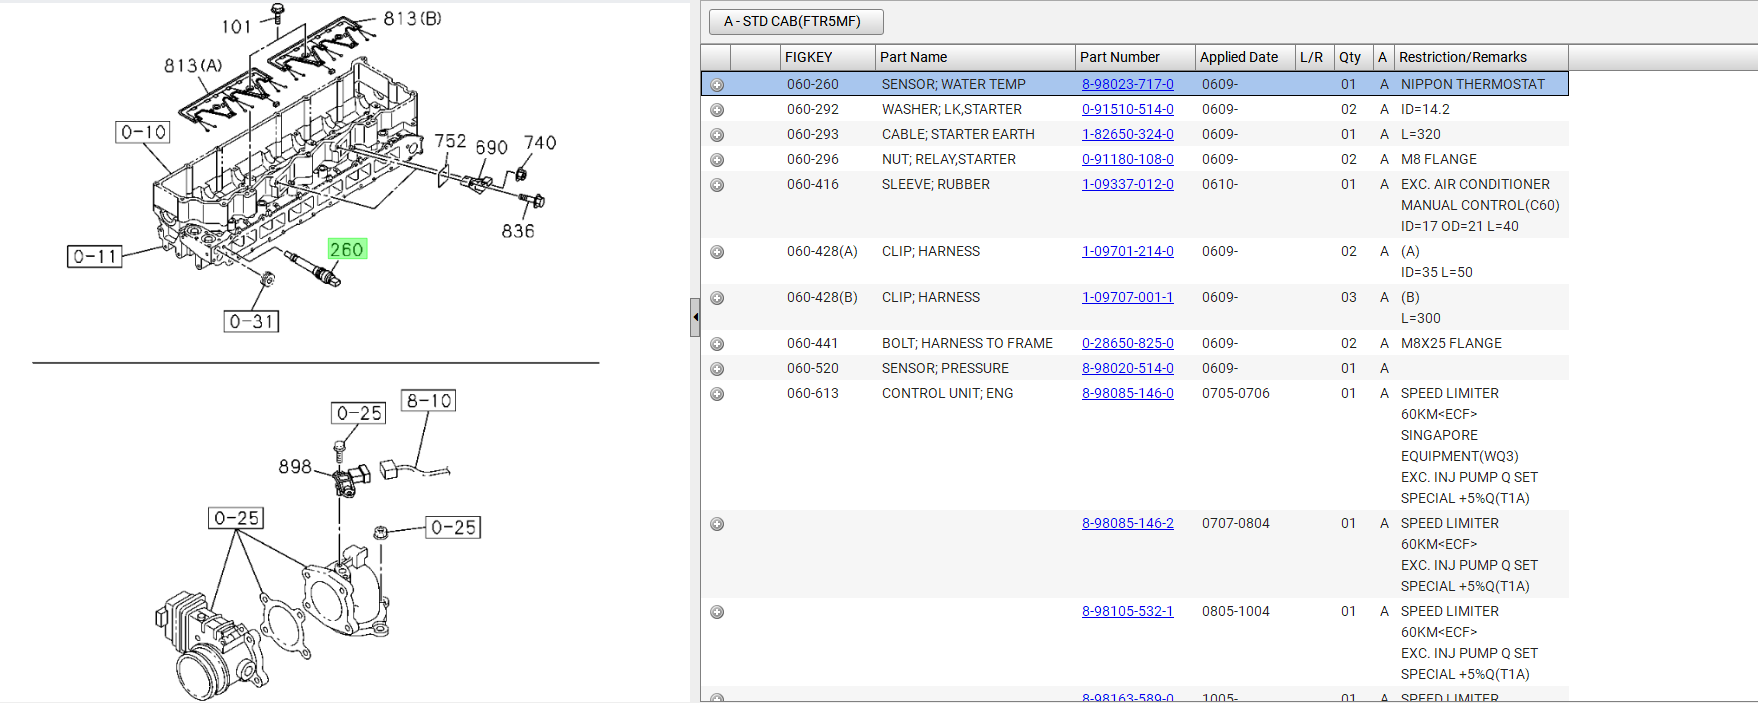Select highlighted 260 callout in diagram
The height and width of the screenshot is (703, 1758).
coord(347,249)
